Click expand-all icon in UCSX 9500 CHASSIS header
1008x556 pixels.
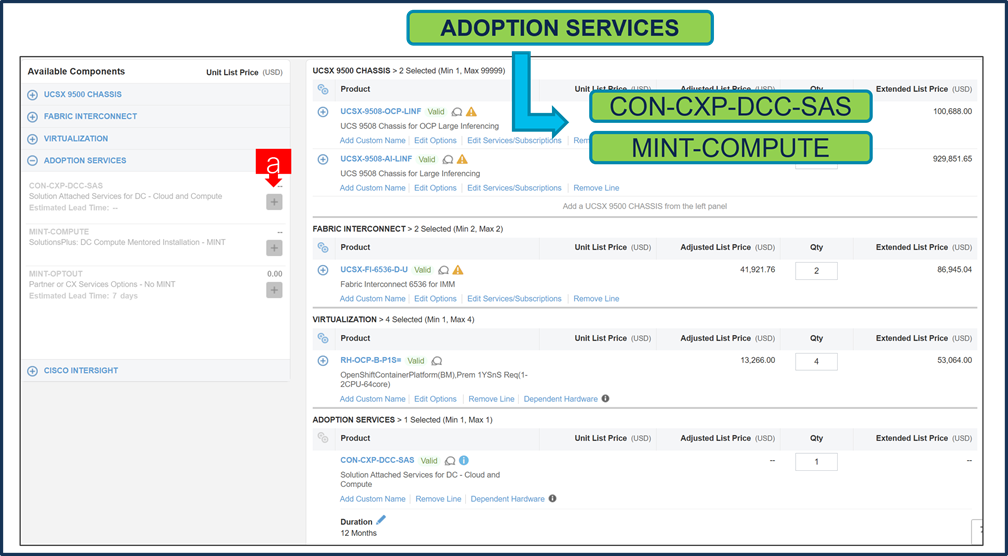click(x=323, y=89)
